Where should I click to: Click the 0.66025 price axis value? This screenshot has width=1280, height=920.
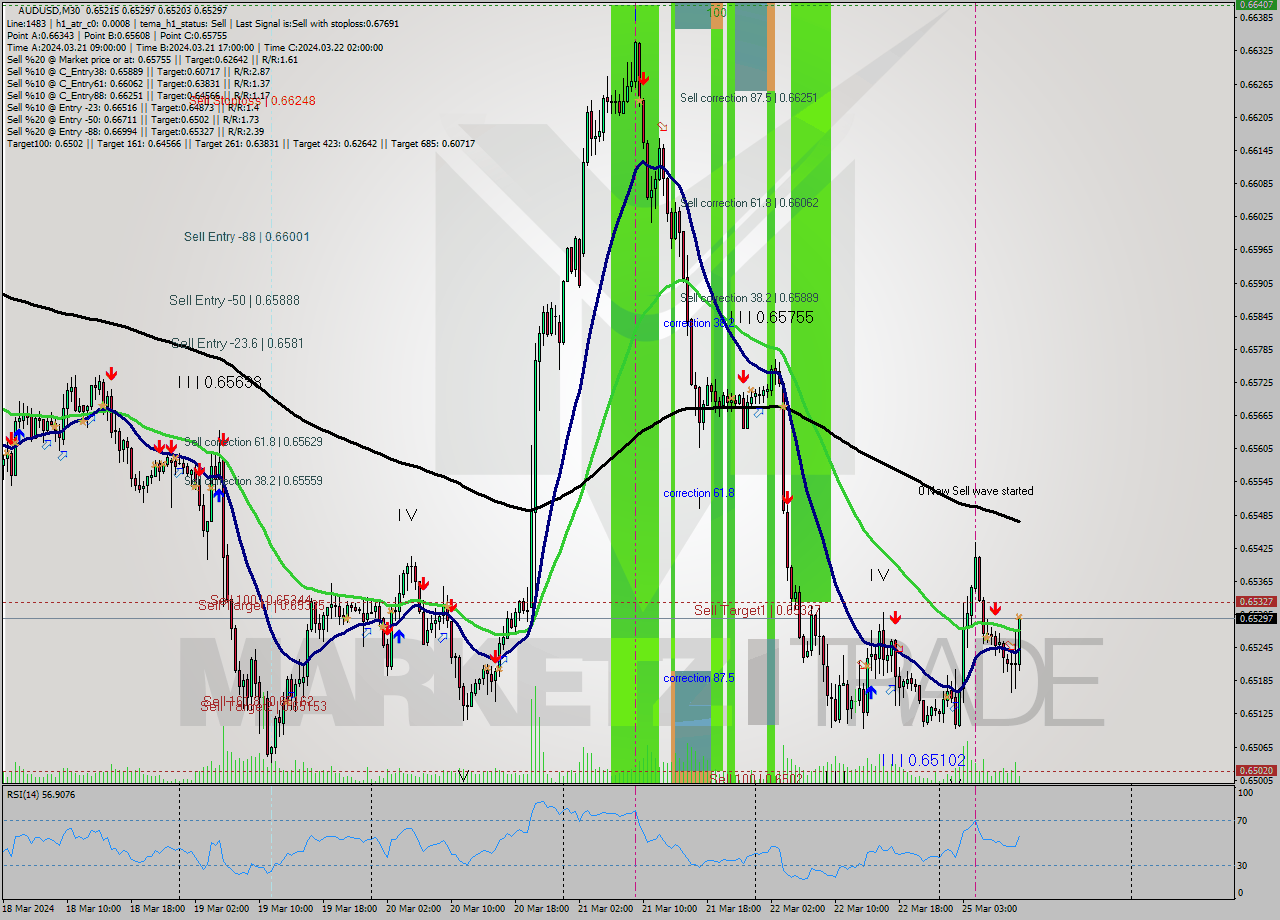pos(1255,216)
